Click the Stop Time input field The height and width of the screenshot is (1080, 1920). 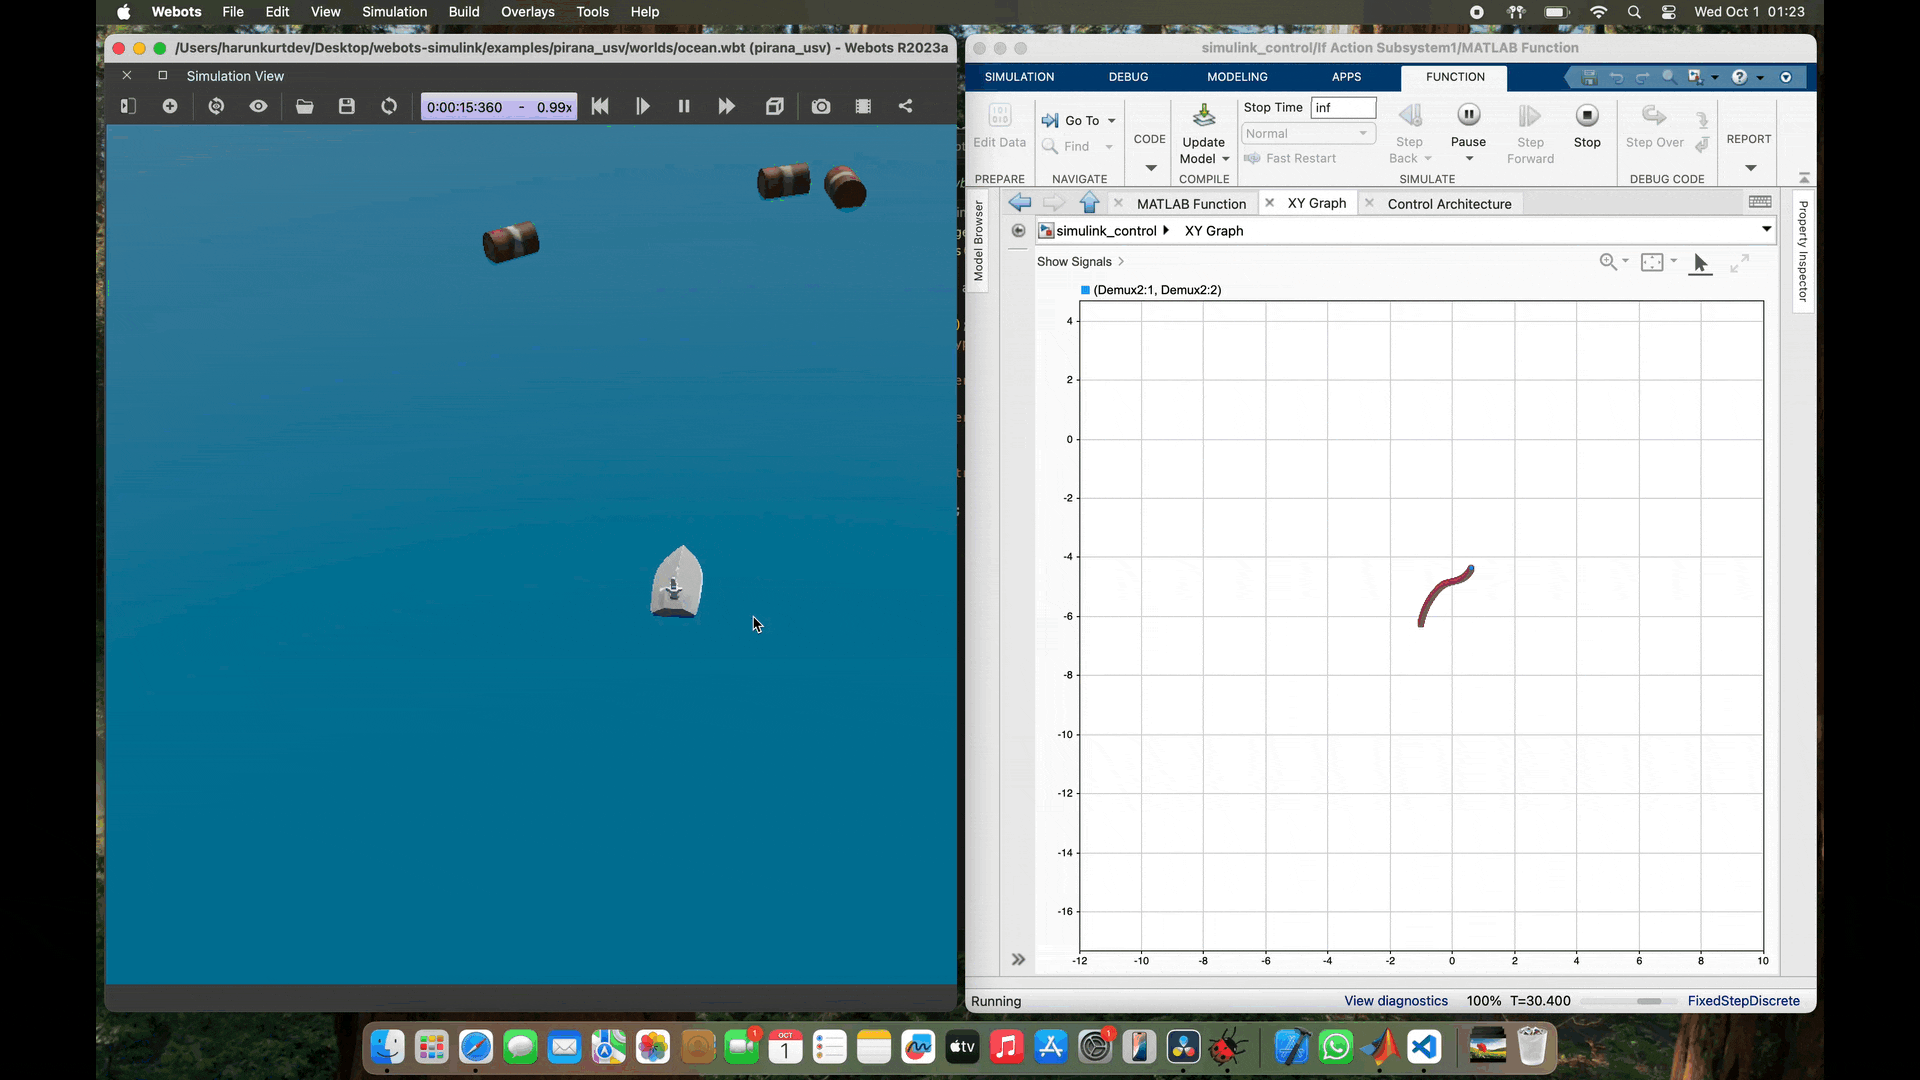tap(1343, 108)
